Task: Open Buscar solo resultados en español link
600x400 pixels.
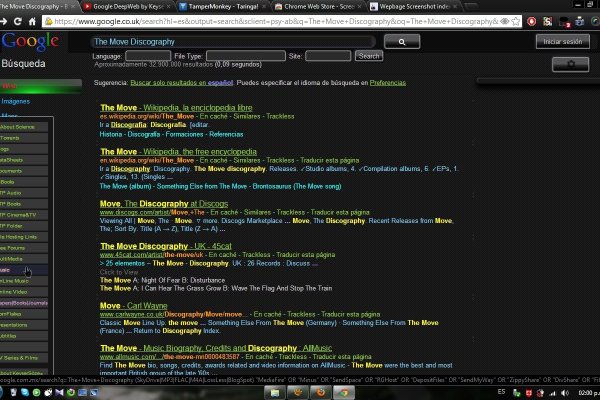Action: click(x=181, y=83)
